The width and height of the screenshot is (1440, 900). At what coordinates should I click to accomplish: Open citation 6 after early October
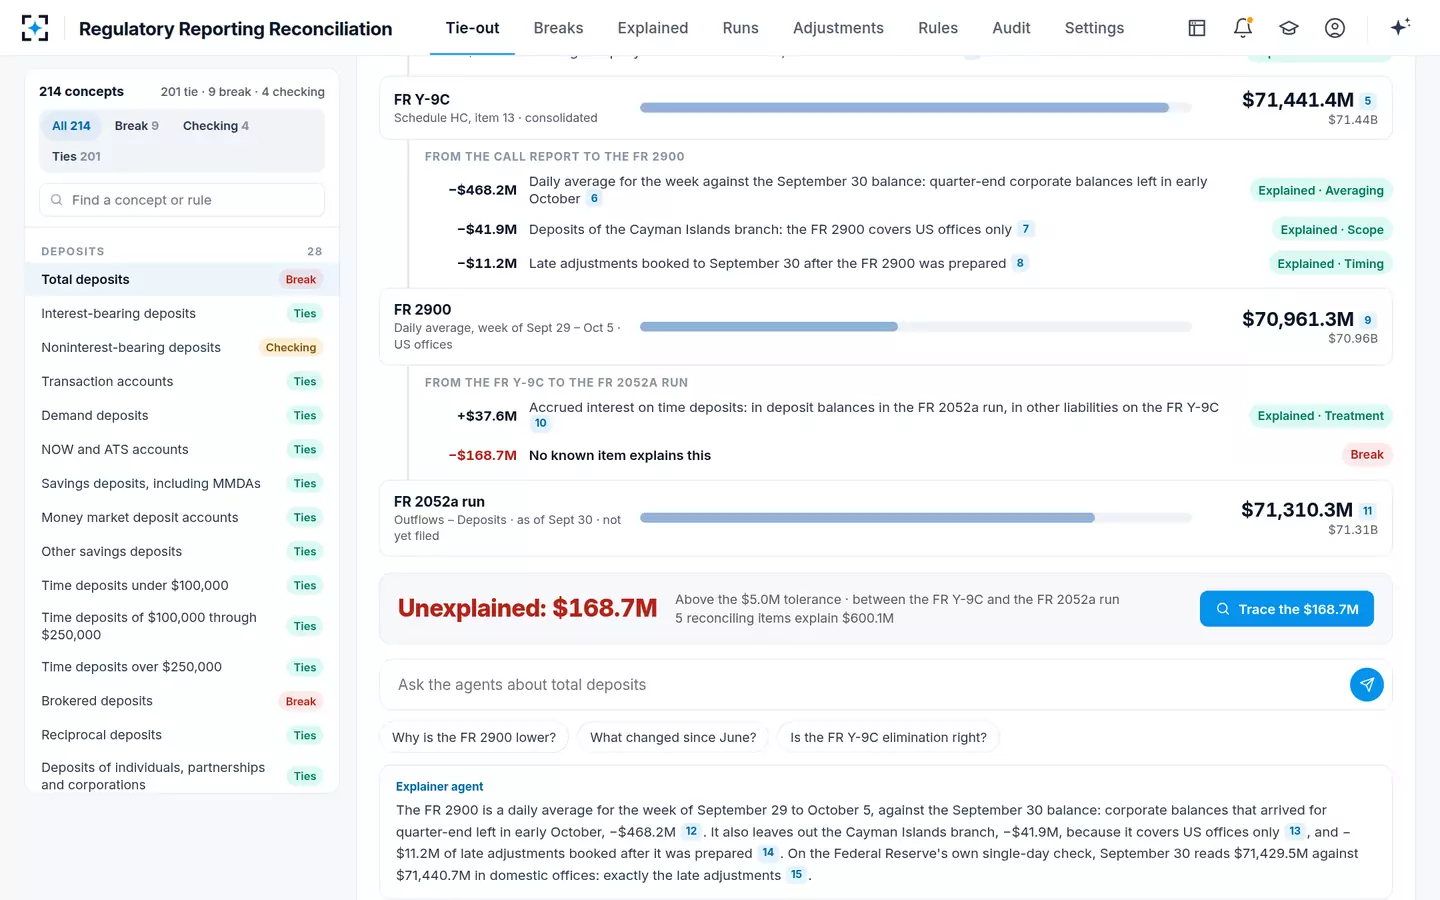[594, 199]
